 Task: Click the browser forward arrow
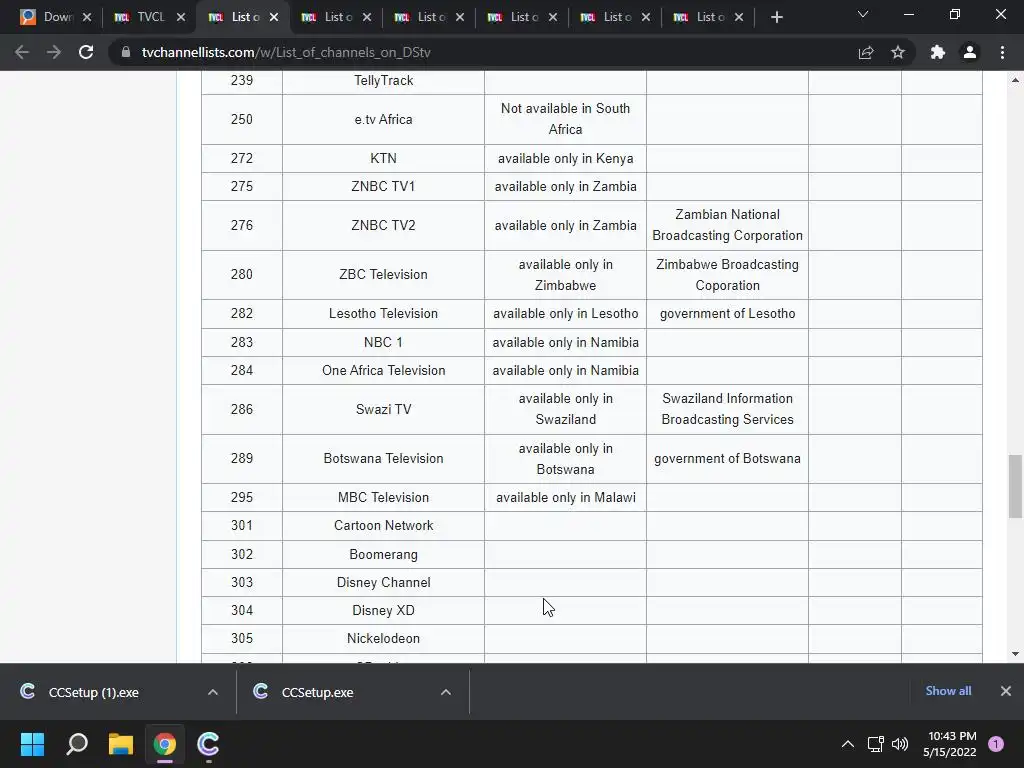coord(54,52)
